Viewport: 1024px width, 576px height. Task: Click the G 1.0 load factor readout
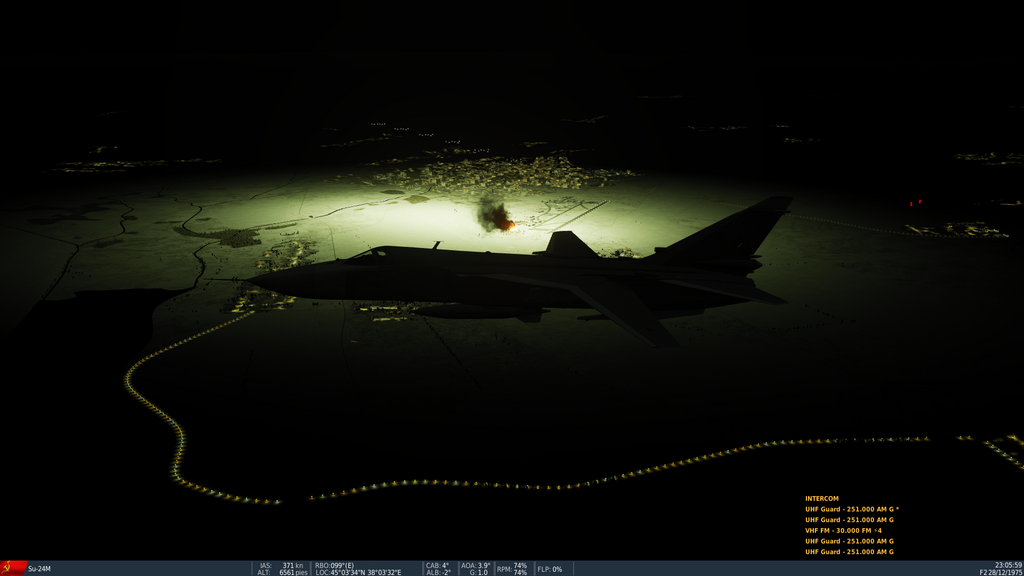click(x=479, y=573)
